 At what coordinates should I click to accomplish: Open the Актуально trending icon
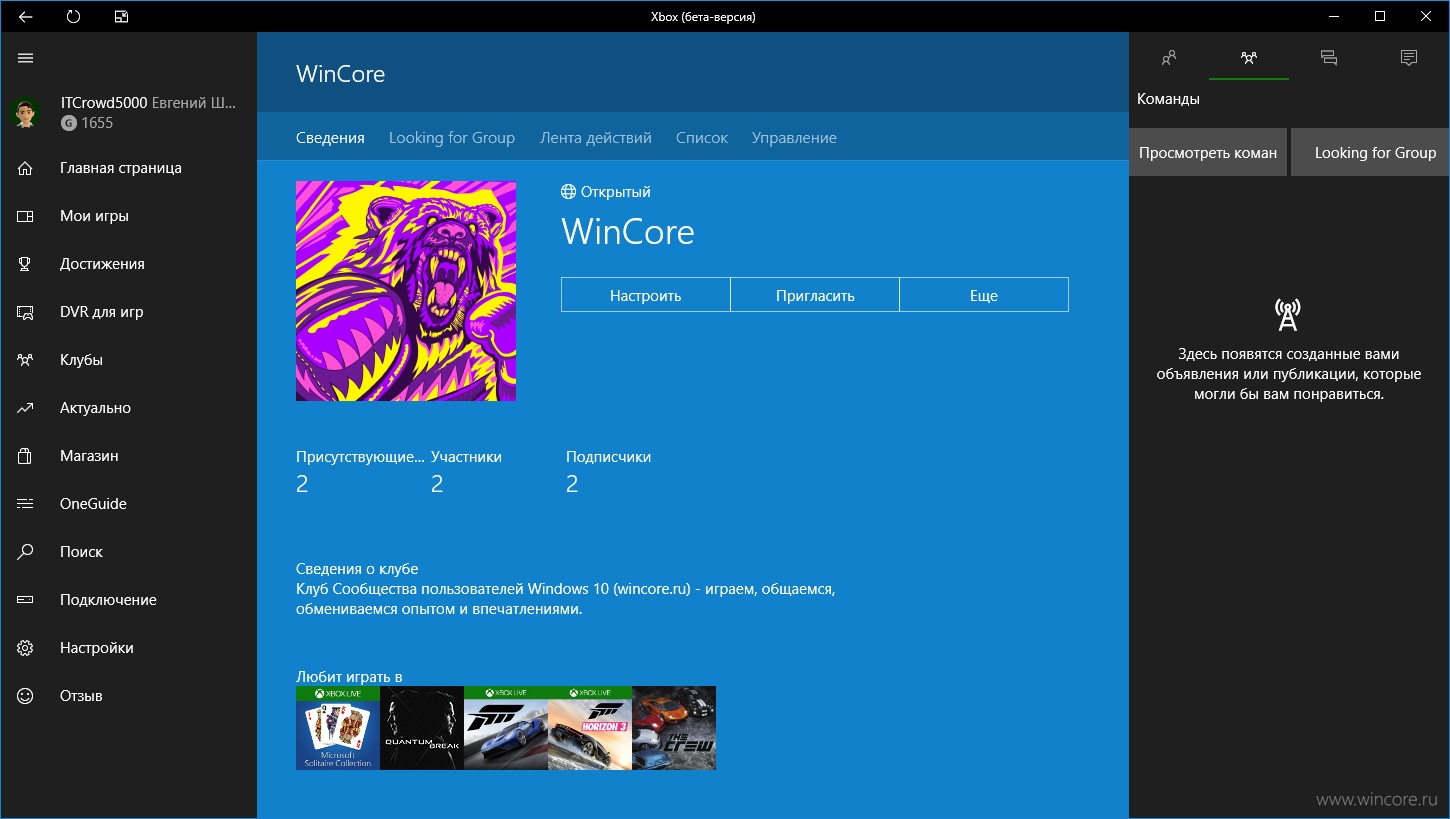click(x=26, y=408)
